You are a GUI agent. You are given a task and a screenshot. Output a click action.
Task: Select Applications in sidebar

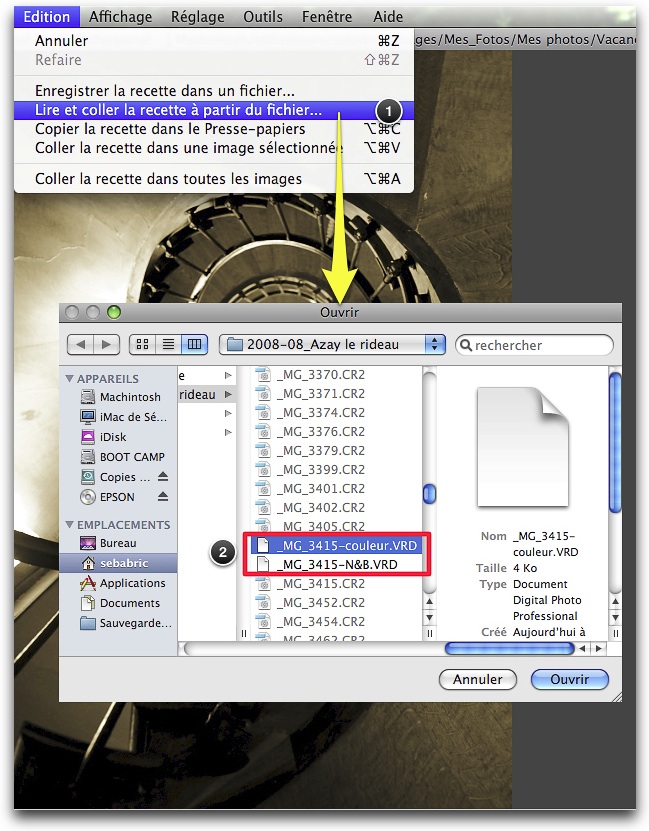tap(119, 583)
